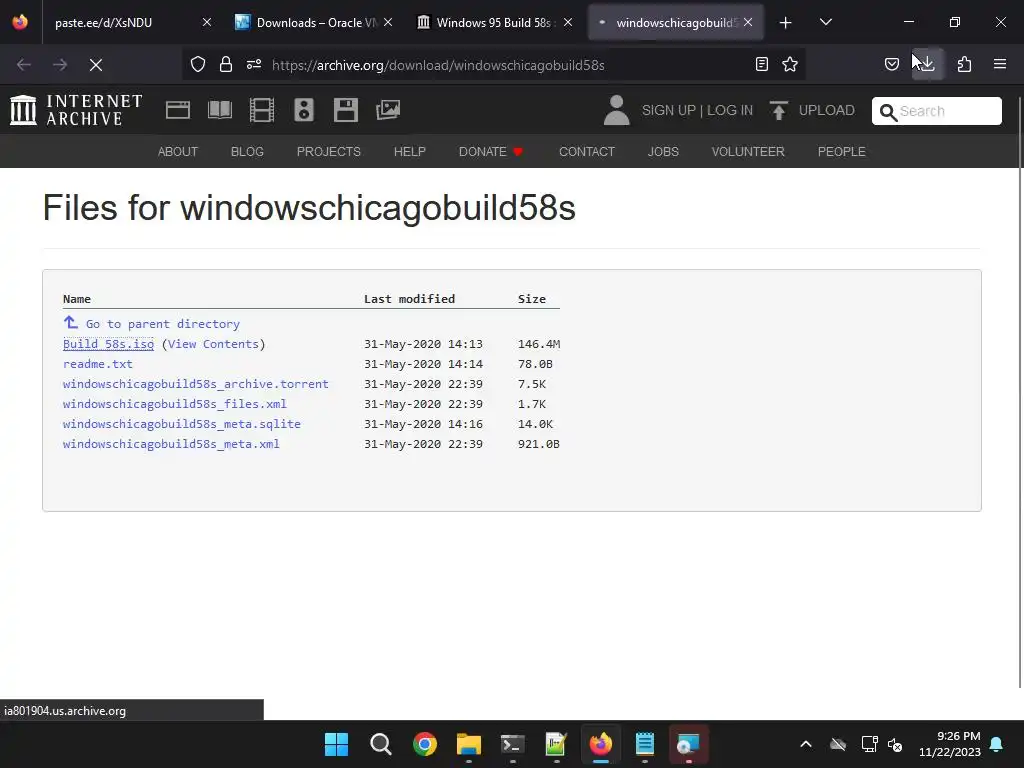Screen dimensions: 1024x768
Task: Stop loading the page with X button
Action: pos(95,65)
